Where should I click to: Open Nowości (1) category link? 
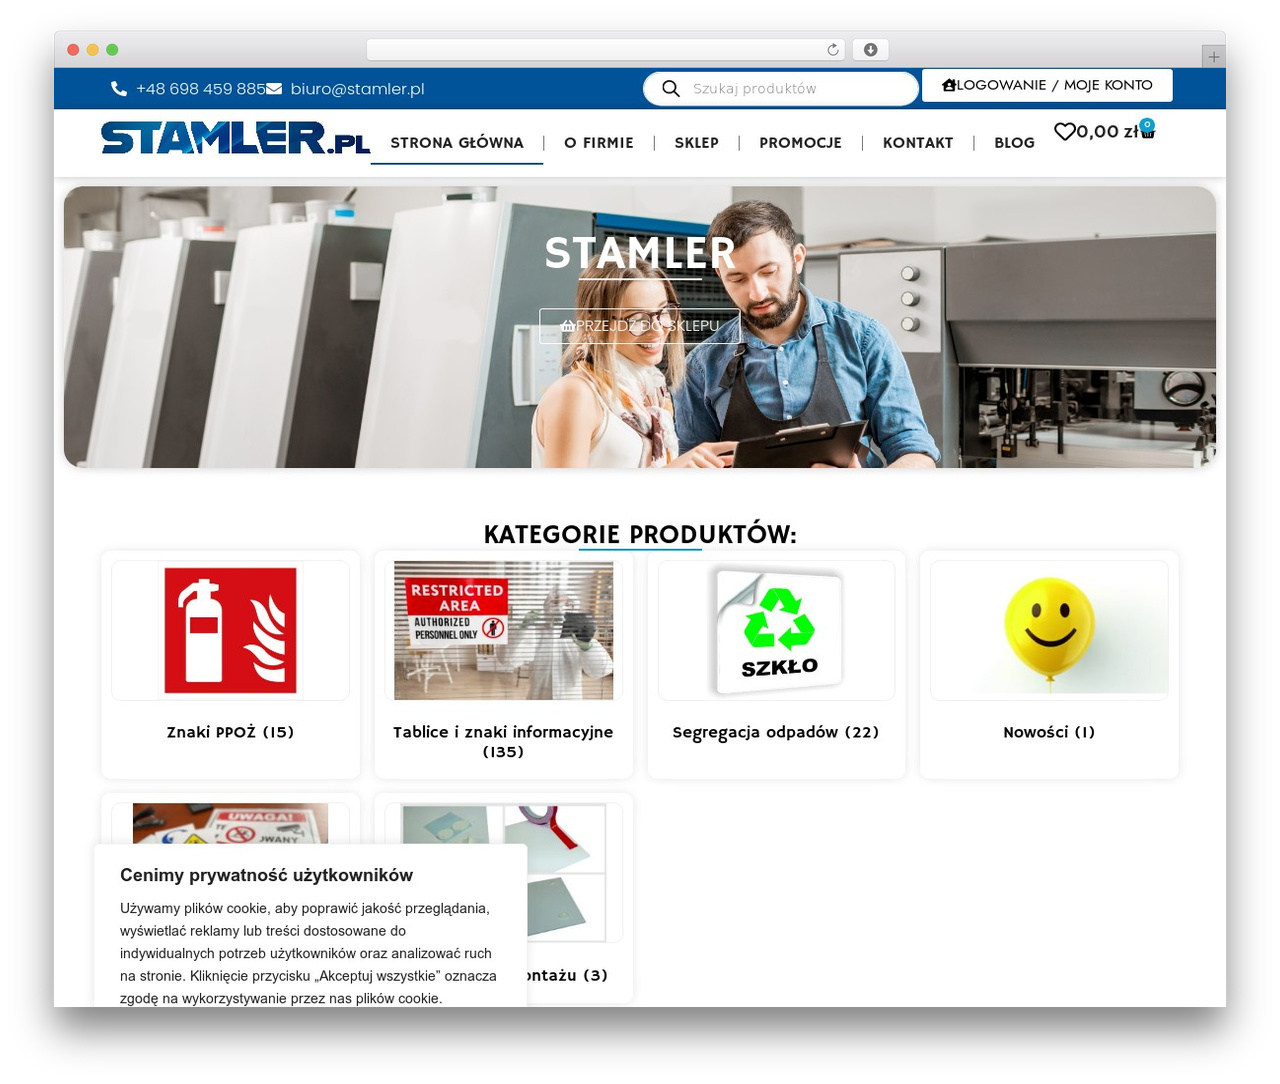[x=1049, y=732]
